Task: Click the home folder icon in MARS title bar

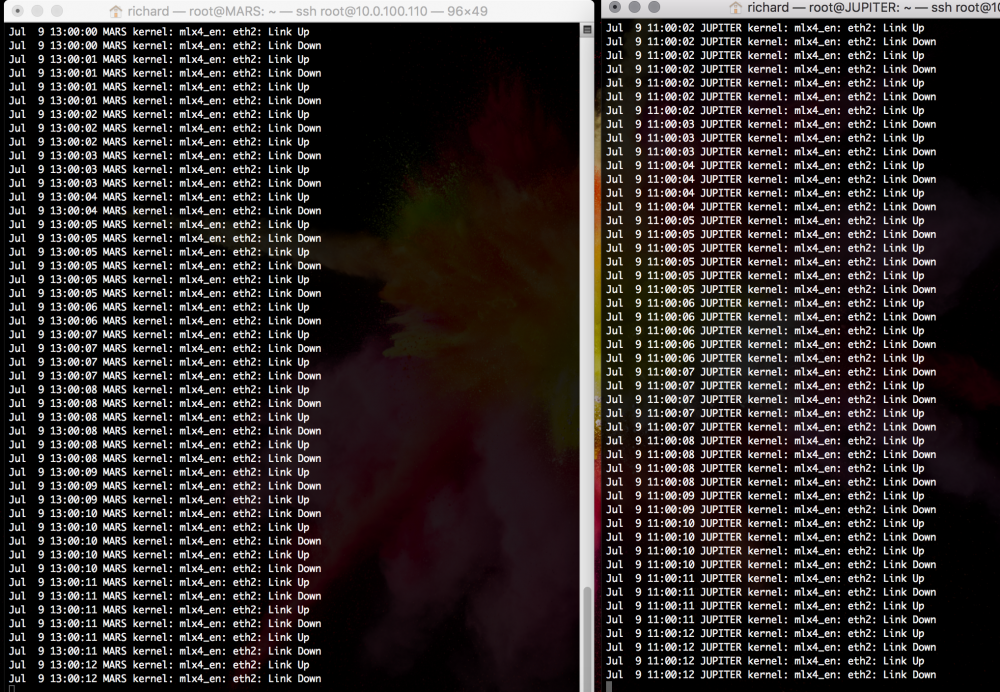Action: point(115,11)
